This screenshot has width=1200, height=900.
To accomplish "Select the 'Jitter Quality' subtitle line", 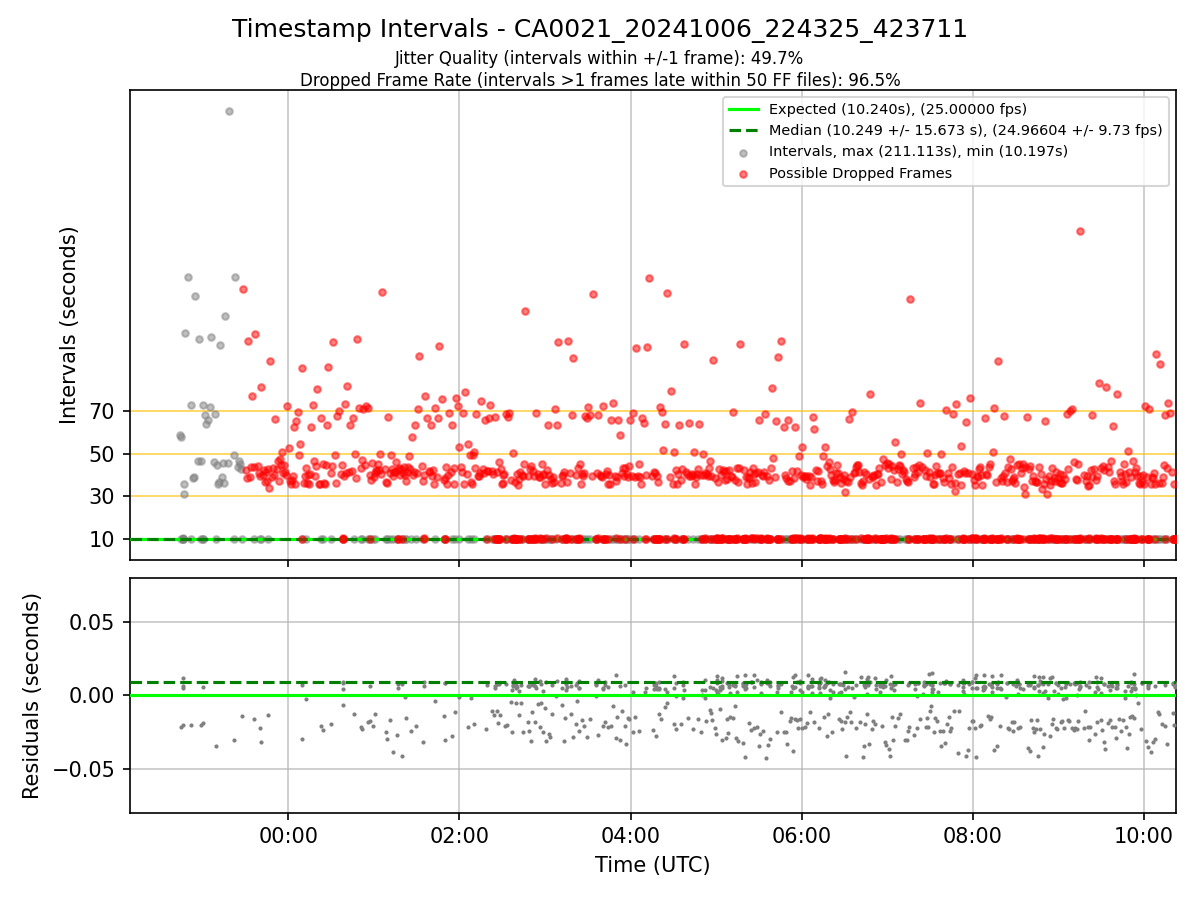I will click(599, 59).
